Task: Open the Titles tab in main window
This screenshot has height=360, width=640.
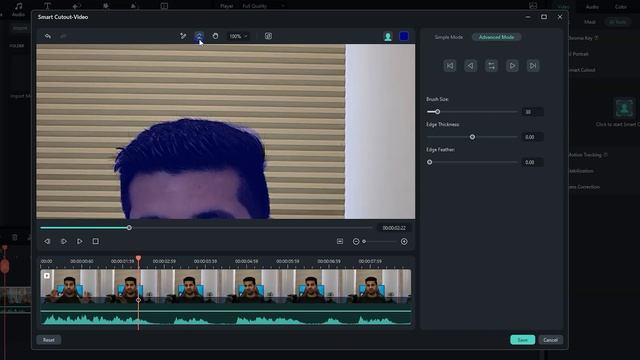Action: [47, 6]
